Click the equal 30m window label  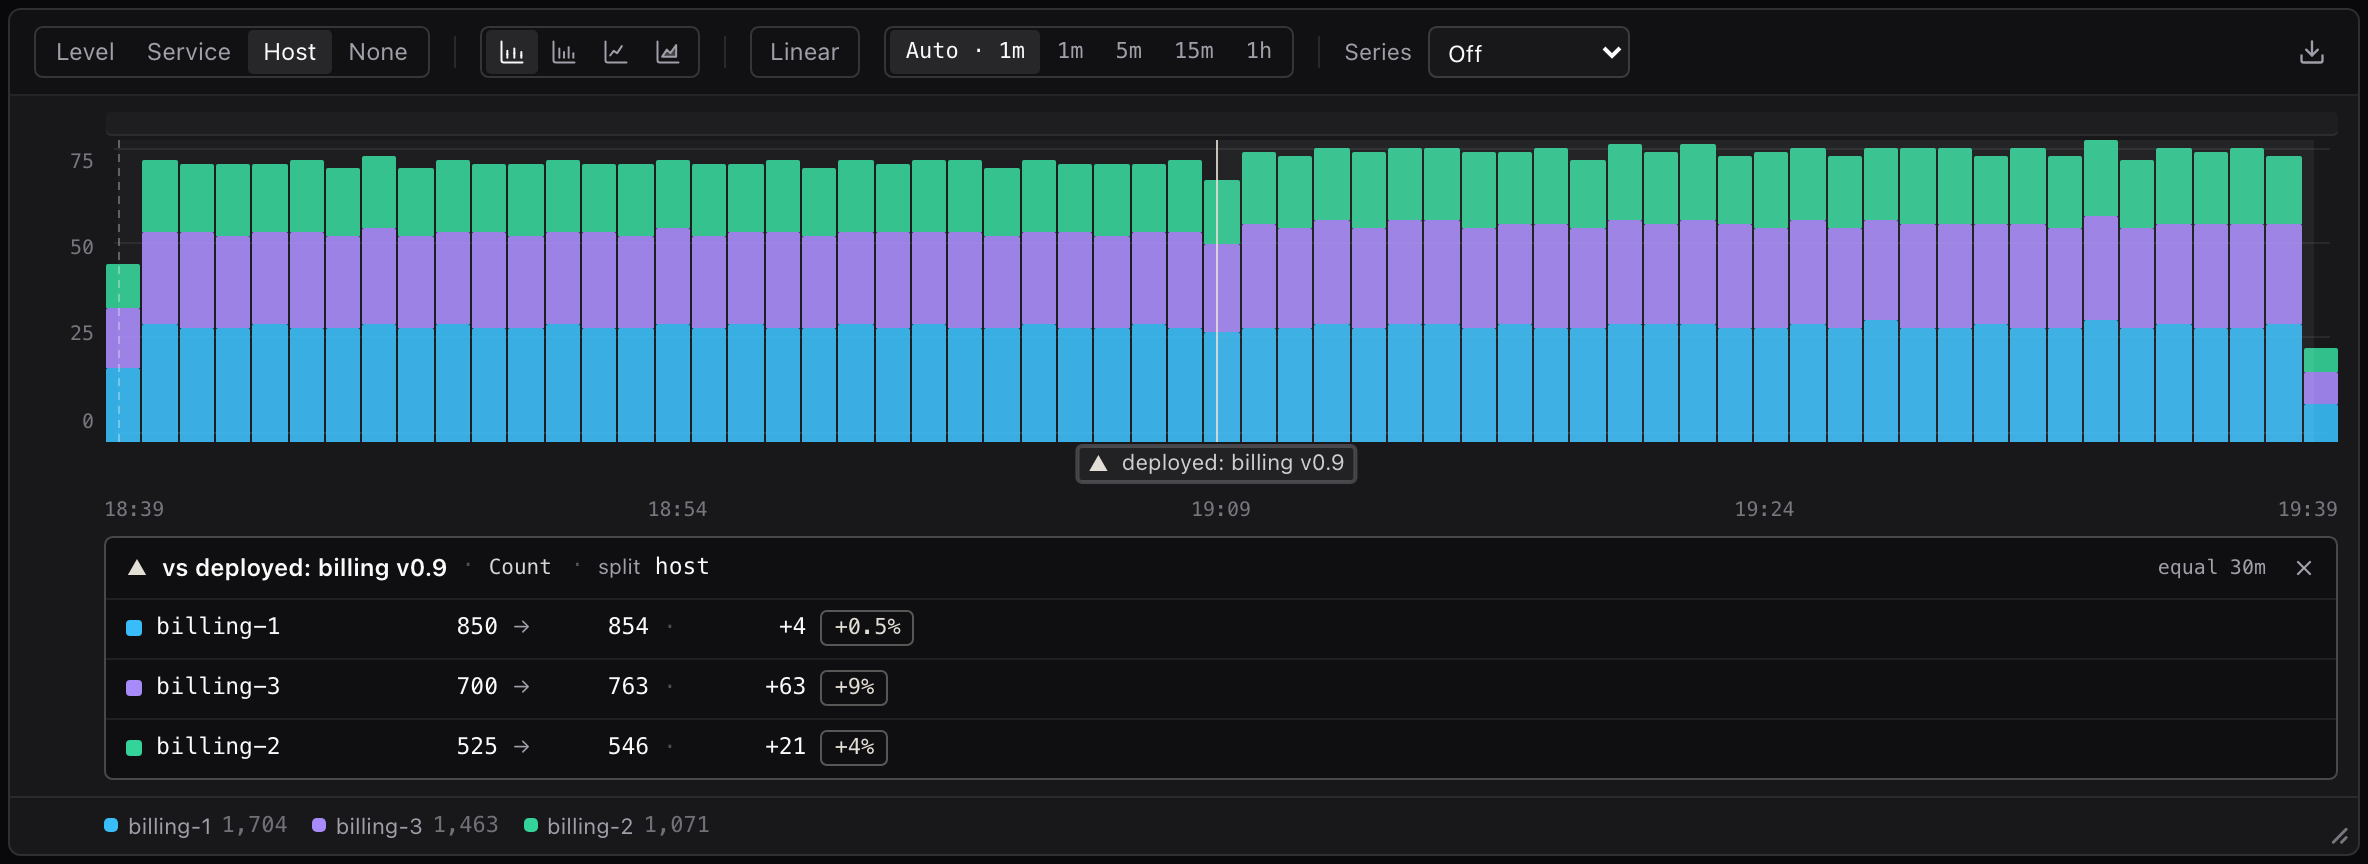(2211, 568)
